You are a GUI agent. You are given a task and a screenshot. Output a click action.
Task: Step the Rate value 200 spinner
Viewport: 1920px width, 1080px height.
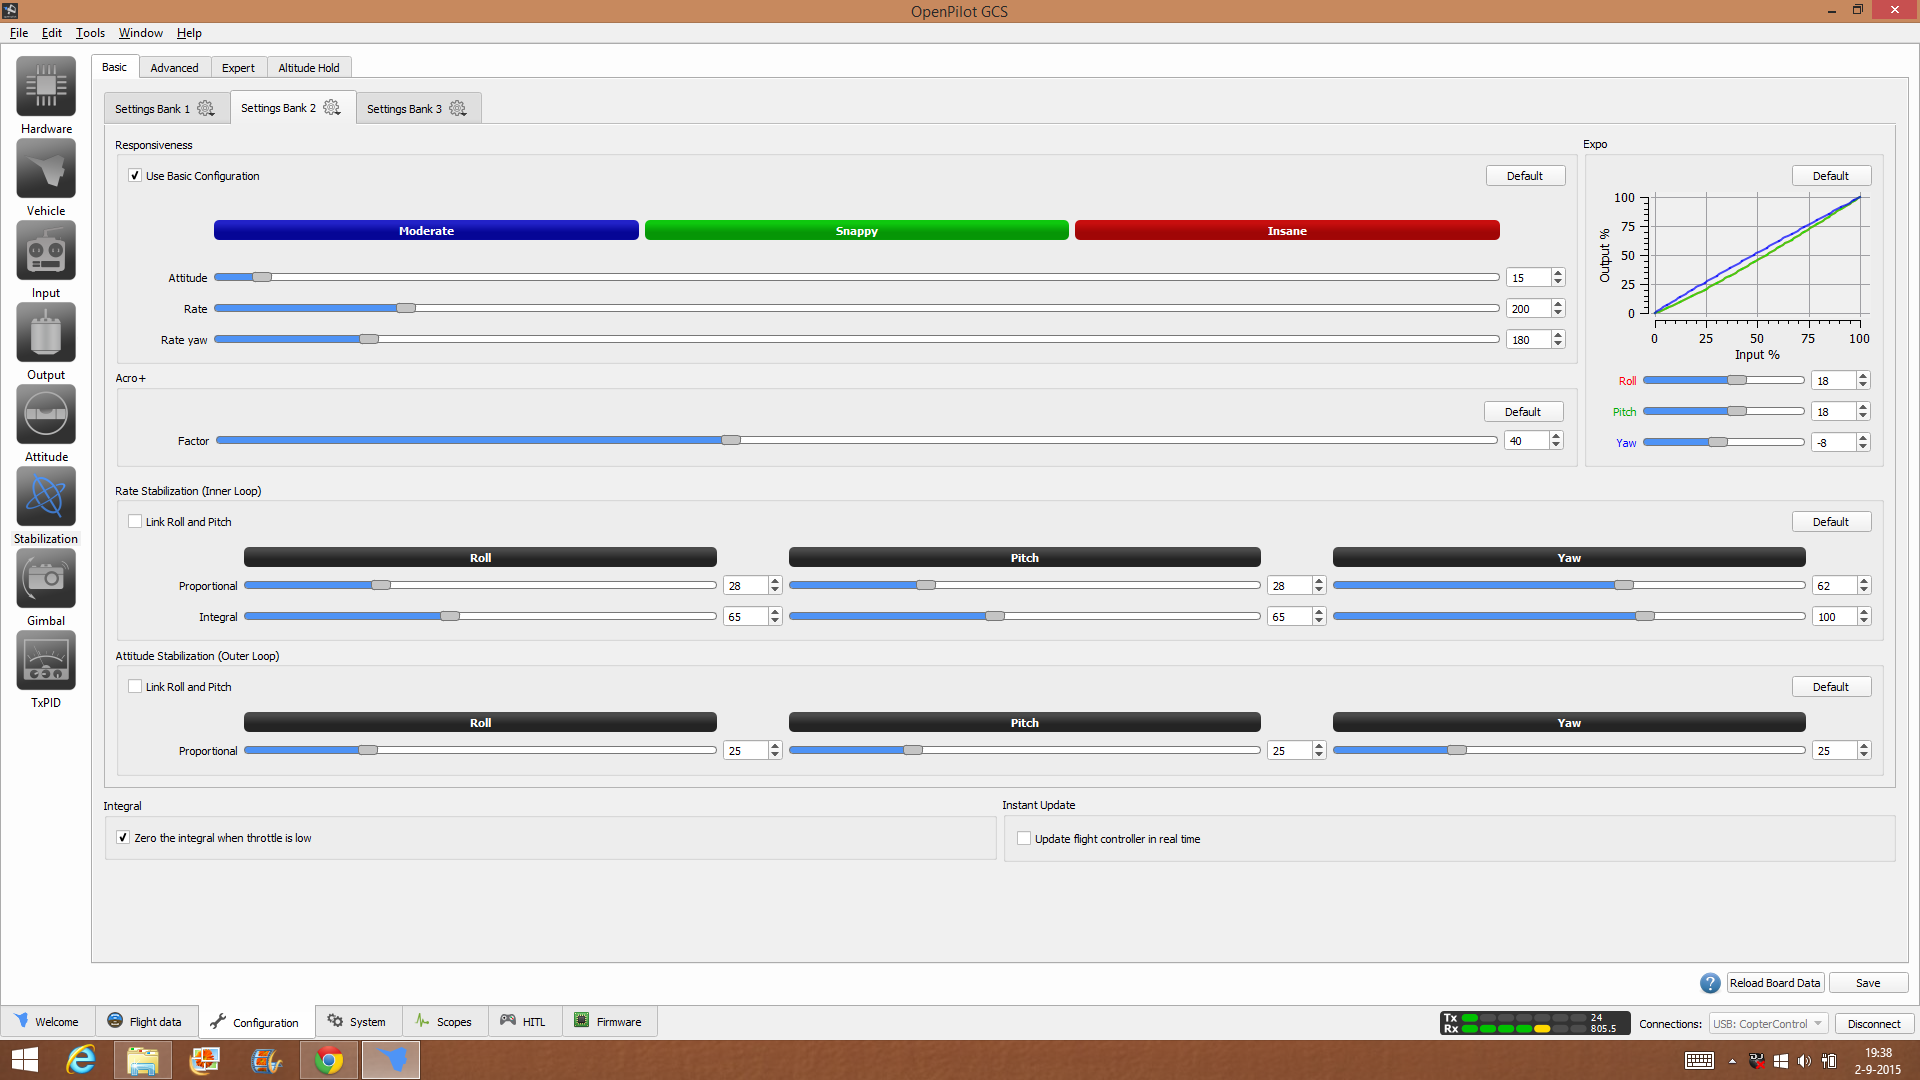point(1558,308)
